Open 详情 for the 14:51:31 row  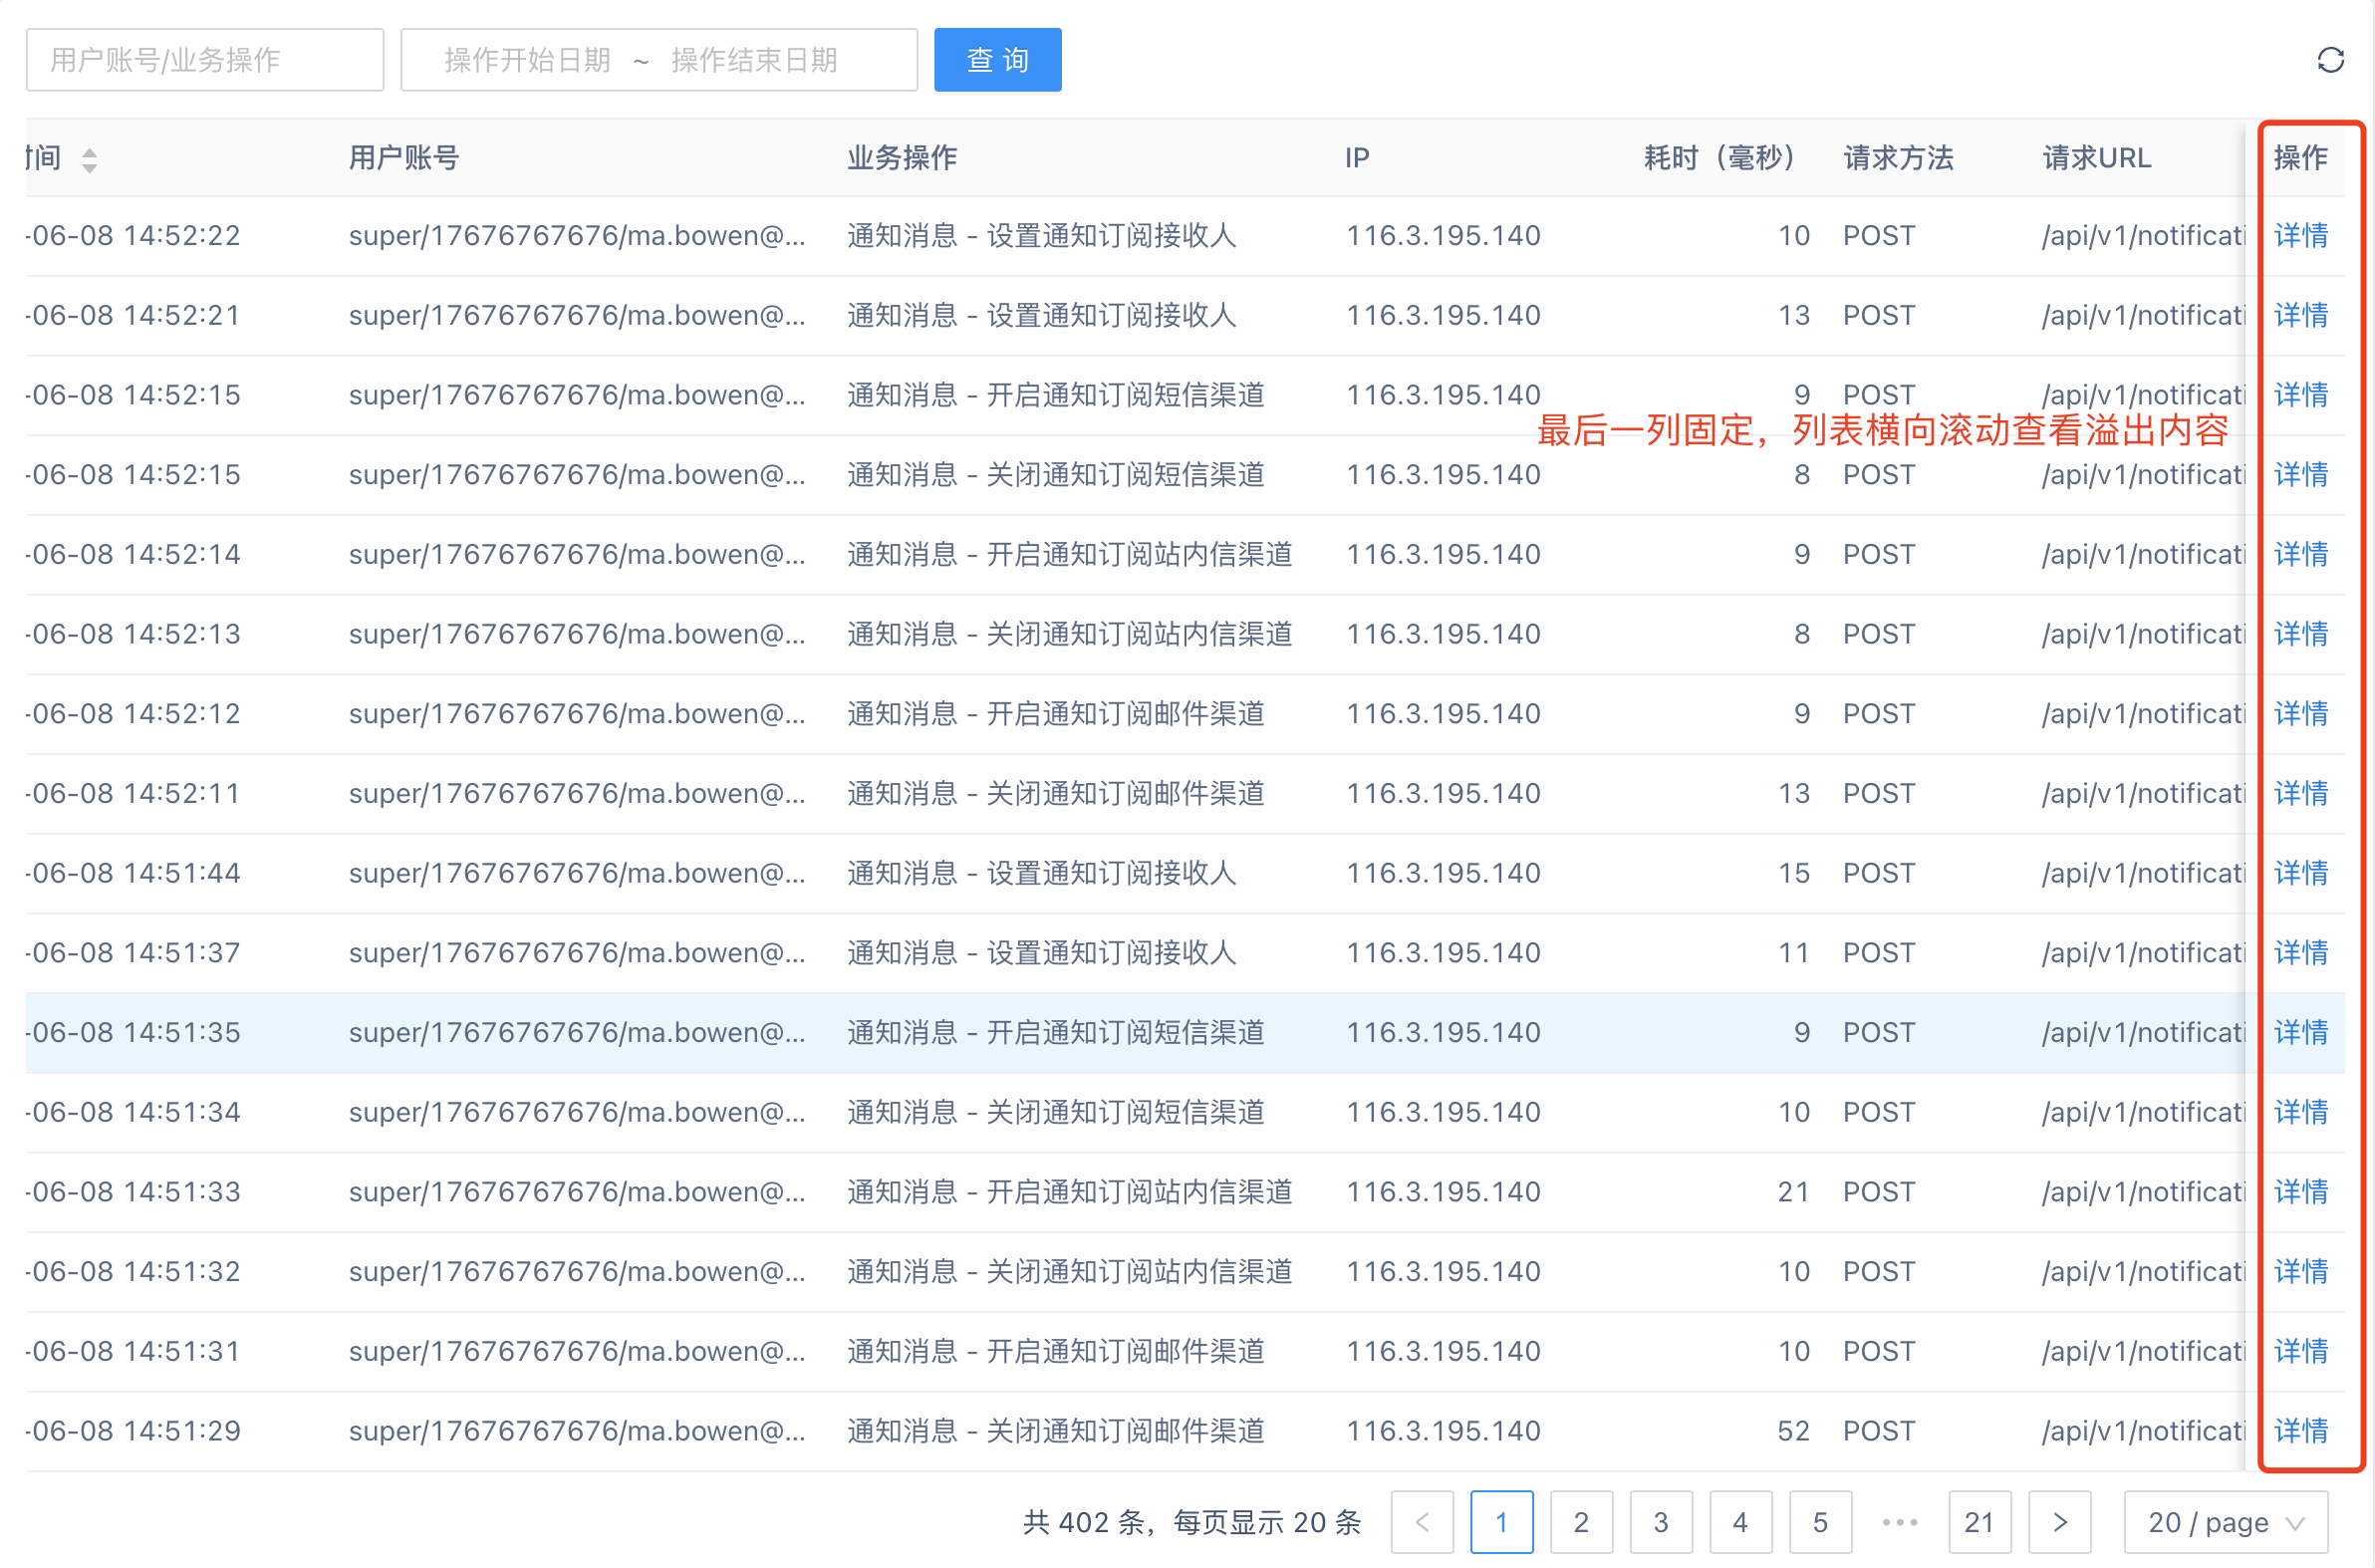(2300, 1351)
